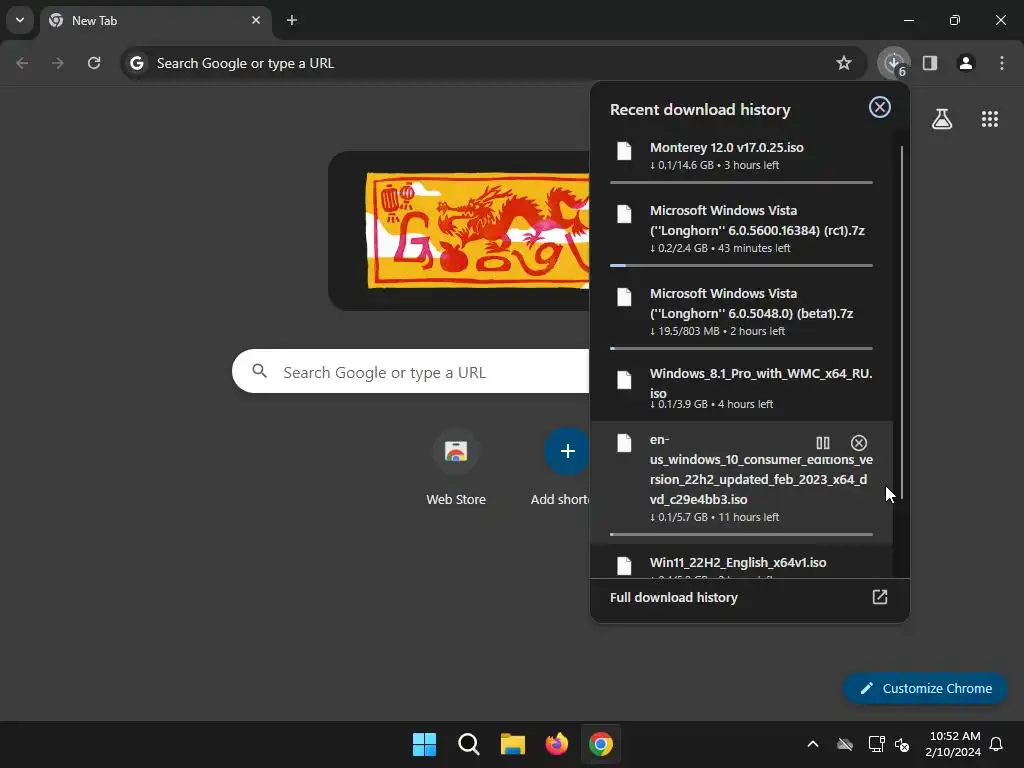
Task: Click the Win11_22H2_English file icon
Action: pos(624,566)
